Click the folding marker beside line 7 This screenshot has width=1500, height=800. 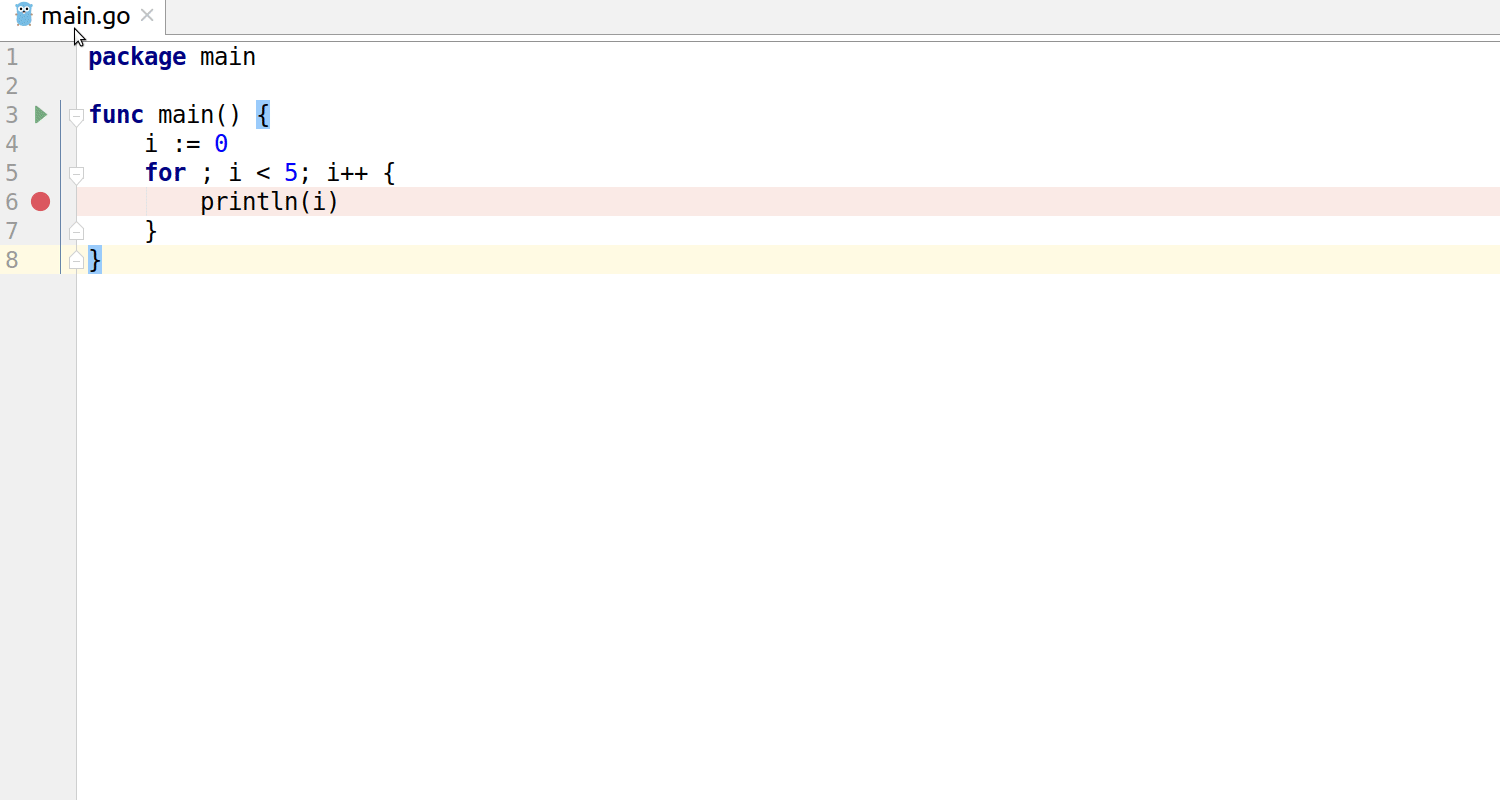(x=76, y=230)
